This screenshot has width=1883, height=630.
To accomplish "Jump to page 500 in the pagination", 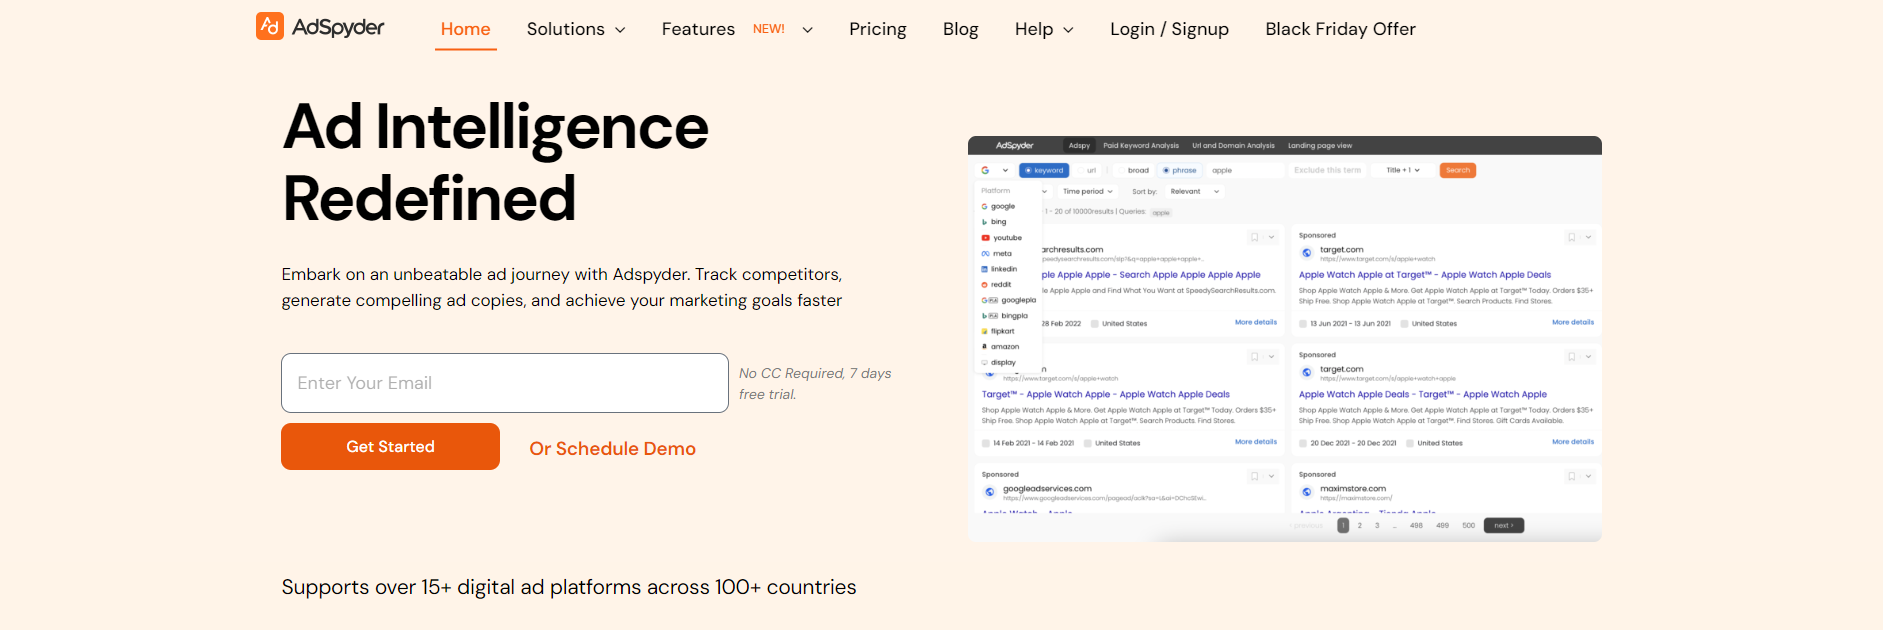I will click(1468, 525).
